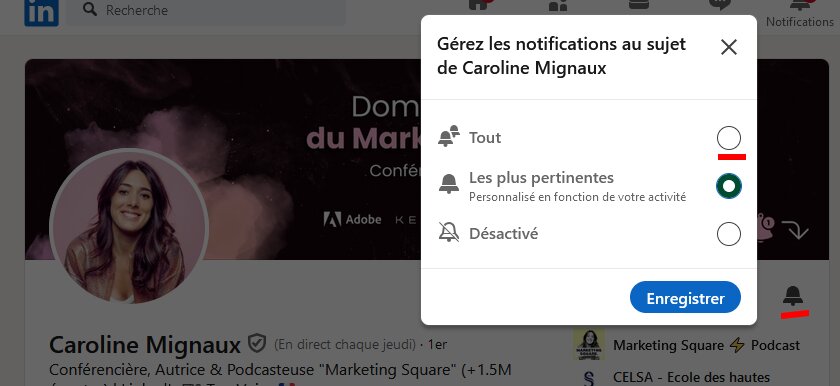The width and height of the screenshot is (840, 386).
Task: Click the verification shield badge beside name
Action: pyautogui.click(x=257, y=343)
